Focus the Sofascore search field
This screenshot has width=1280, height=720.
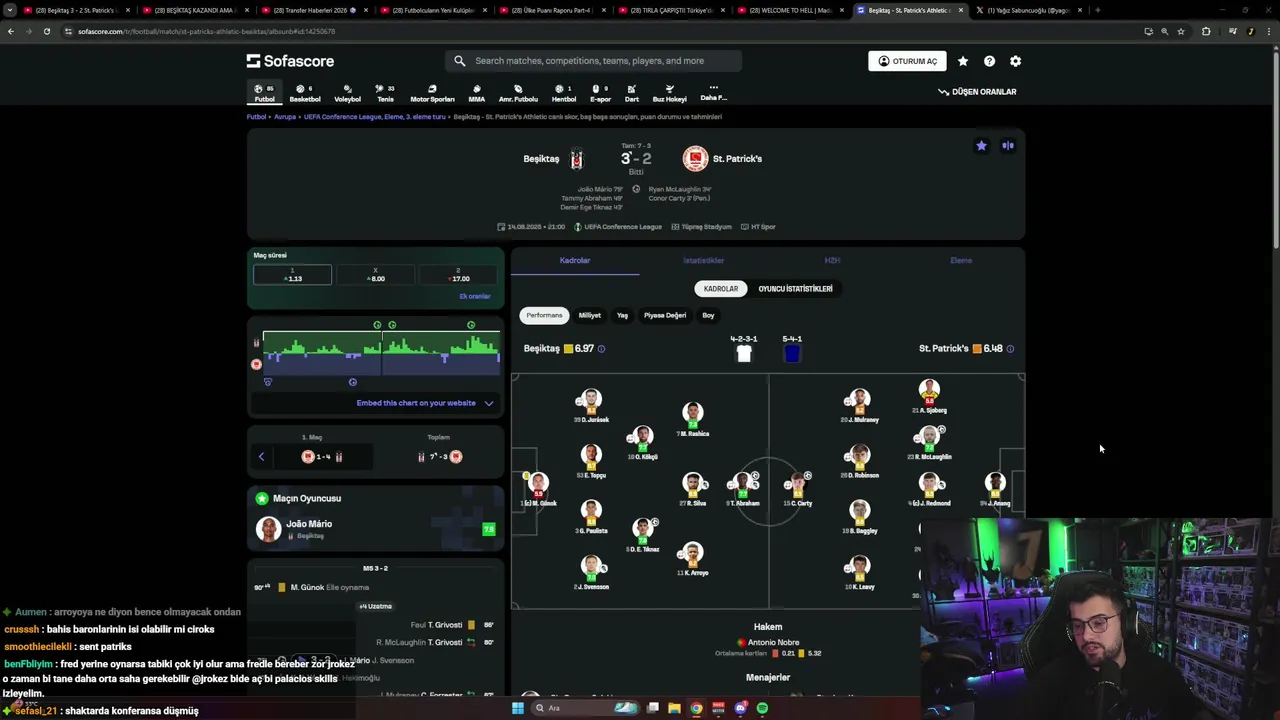pyautogui.click(x=594, y=61)
